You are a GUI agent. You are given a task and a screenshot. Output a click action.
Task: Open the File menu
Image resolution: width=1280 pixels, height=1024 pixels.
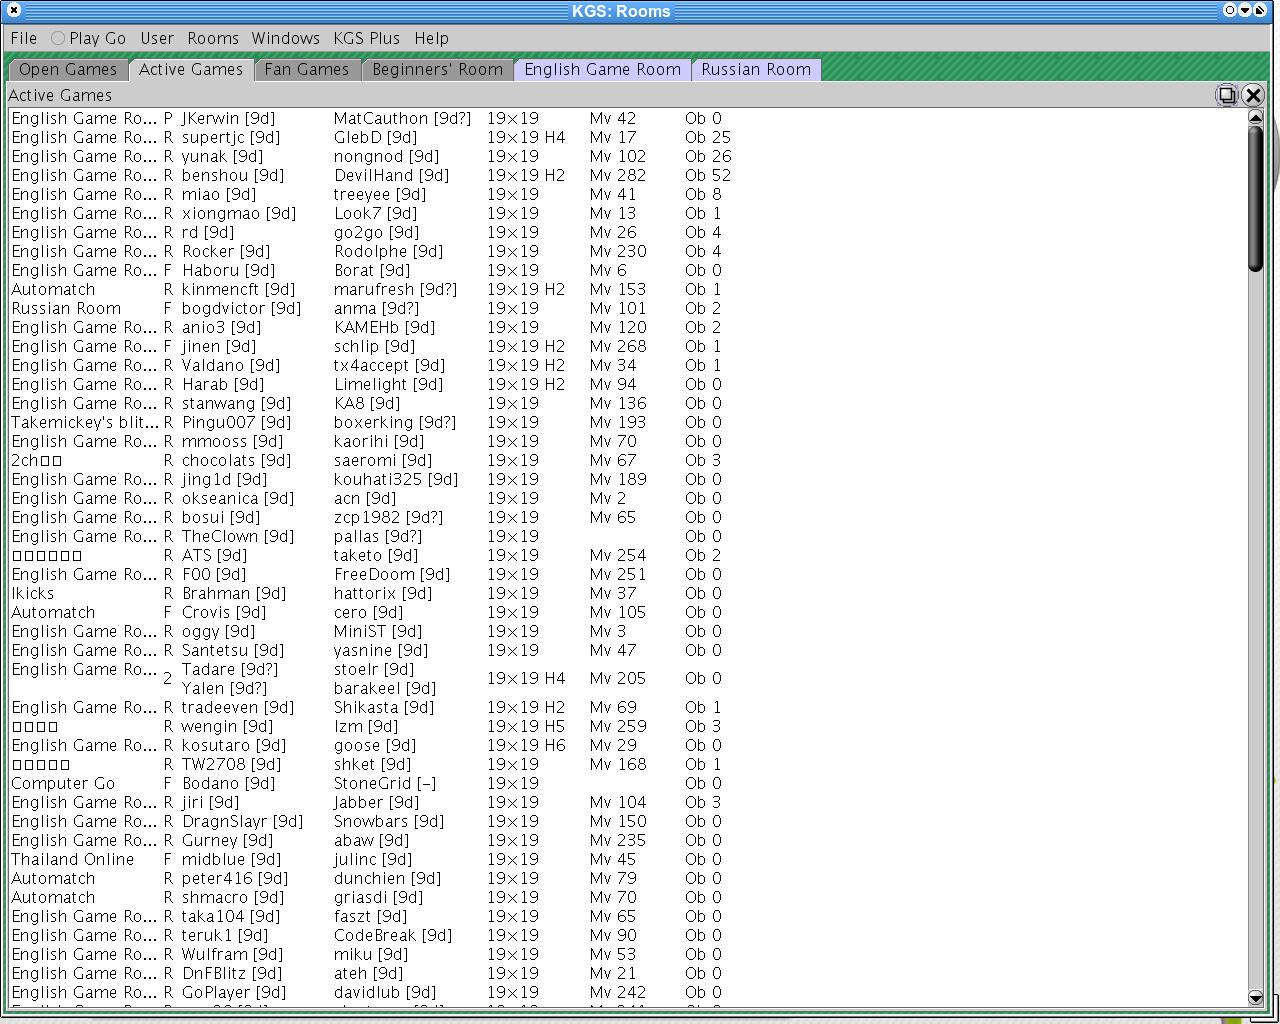tap(24, 38)
